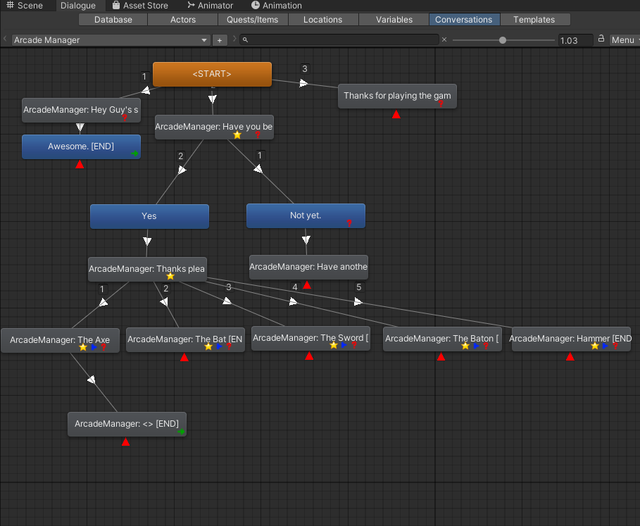This screenshot has height=526, width=640.
Task: Select 'ArcadeManager: The Sword' node
Action: point(311,338)
